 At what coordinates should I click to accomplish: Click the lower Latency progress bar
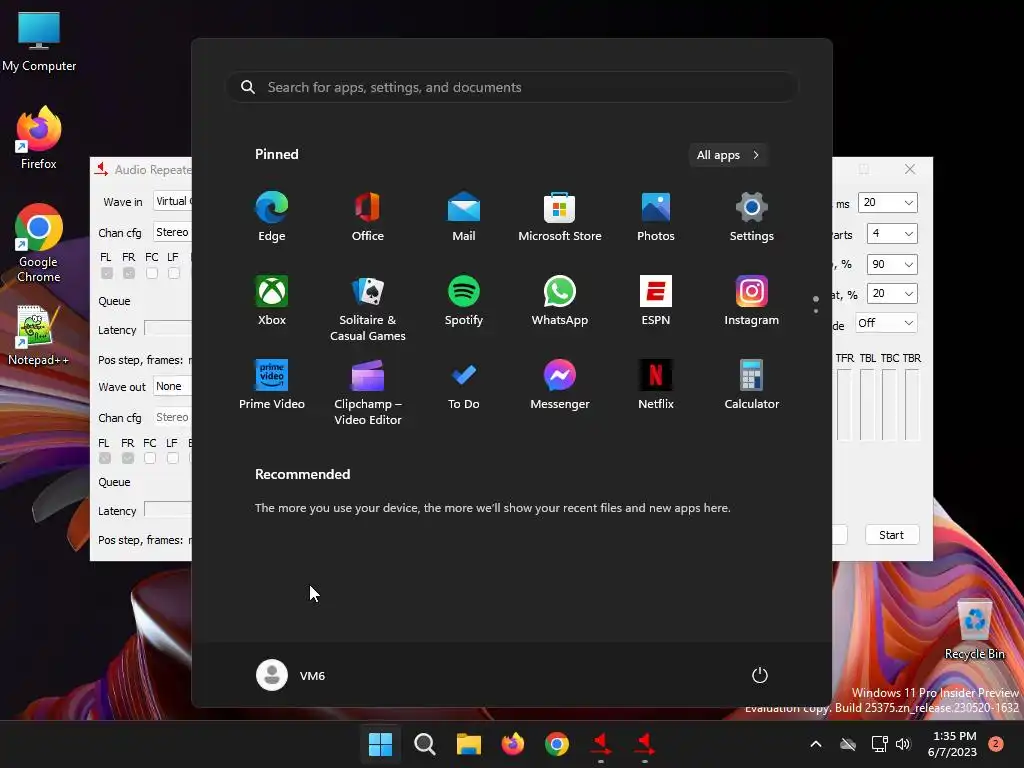[x=168, y=509]
